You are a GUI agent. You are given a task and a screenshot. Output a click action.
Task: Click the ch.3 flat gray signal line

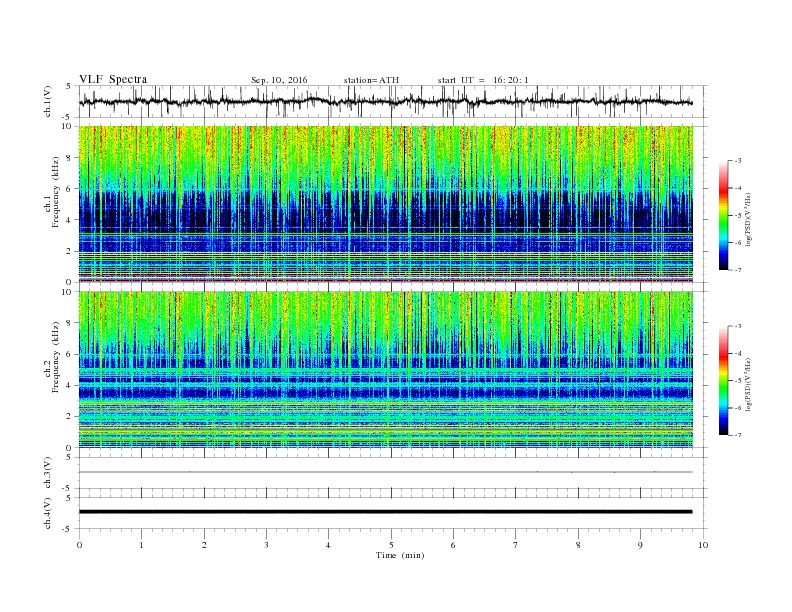[385, 472]
